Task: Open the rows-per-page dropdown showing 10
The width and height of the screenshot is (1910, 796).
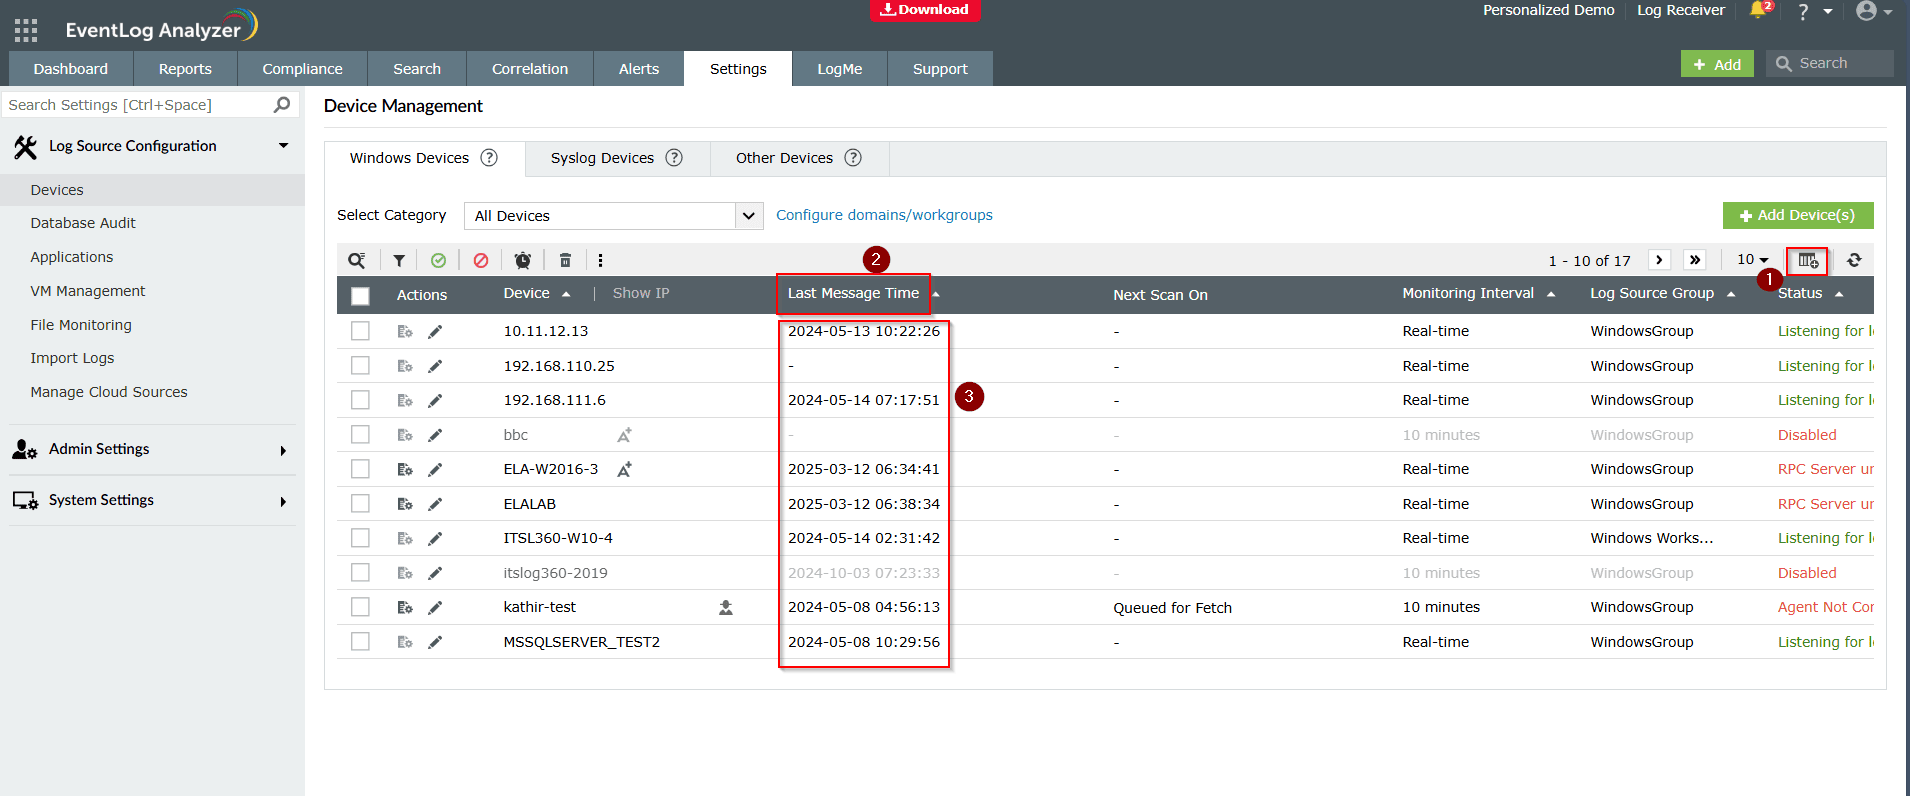Action: pos(1752,260)
